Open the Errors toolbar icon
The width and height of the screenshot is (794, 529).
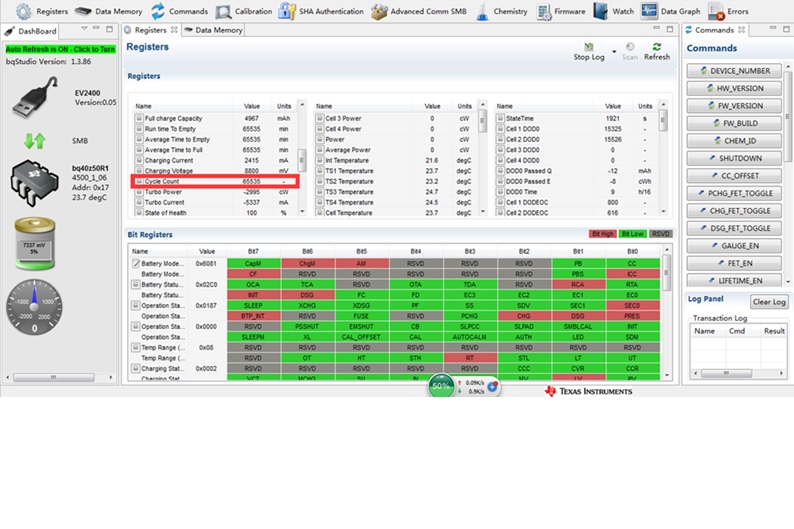716,11
